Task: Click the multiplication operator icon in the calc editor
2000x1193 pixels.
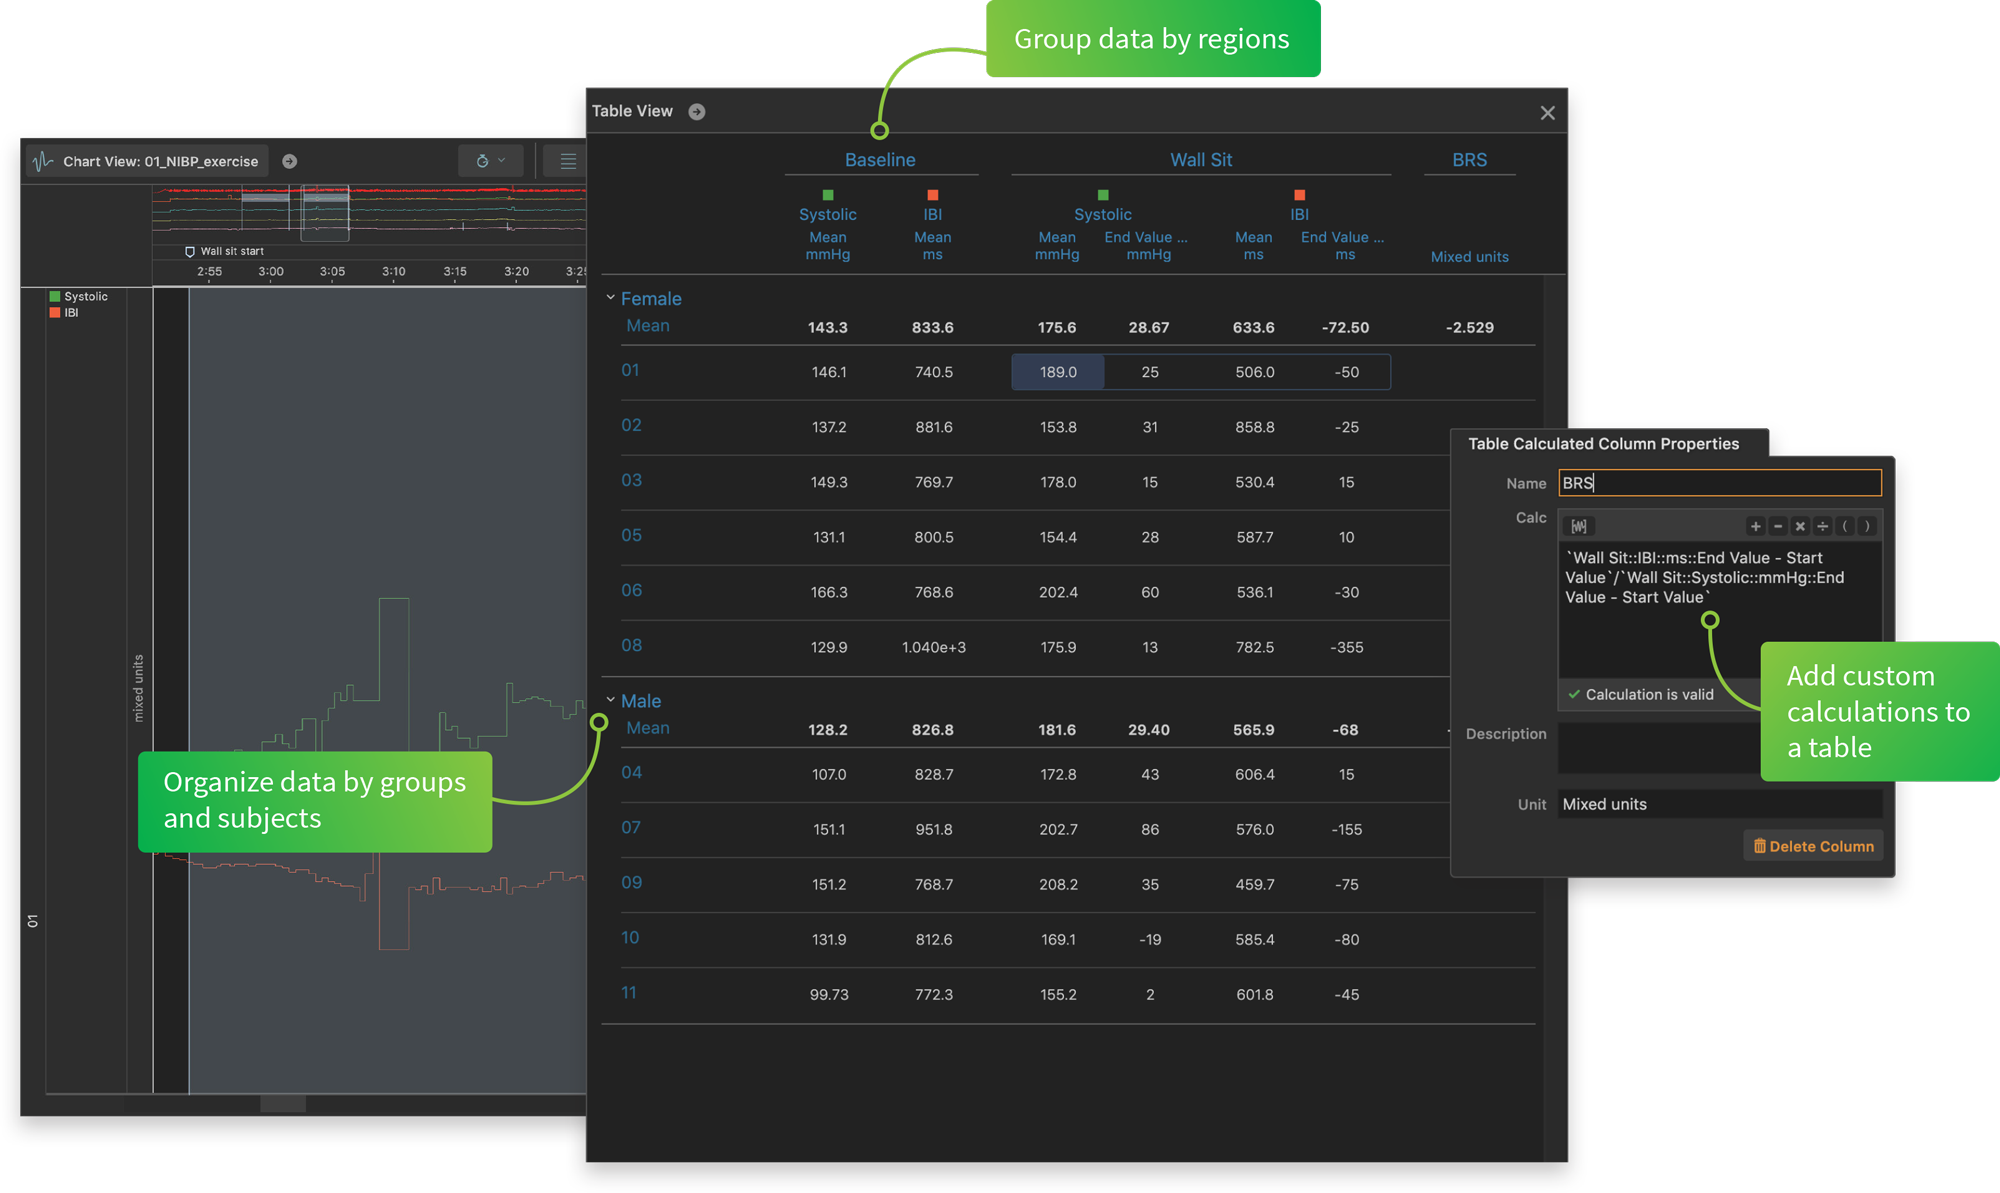Action: 1800,527
